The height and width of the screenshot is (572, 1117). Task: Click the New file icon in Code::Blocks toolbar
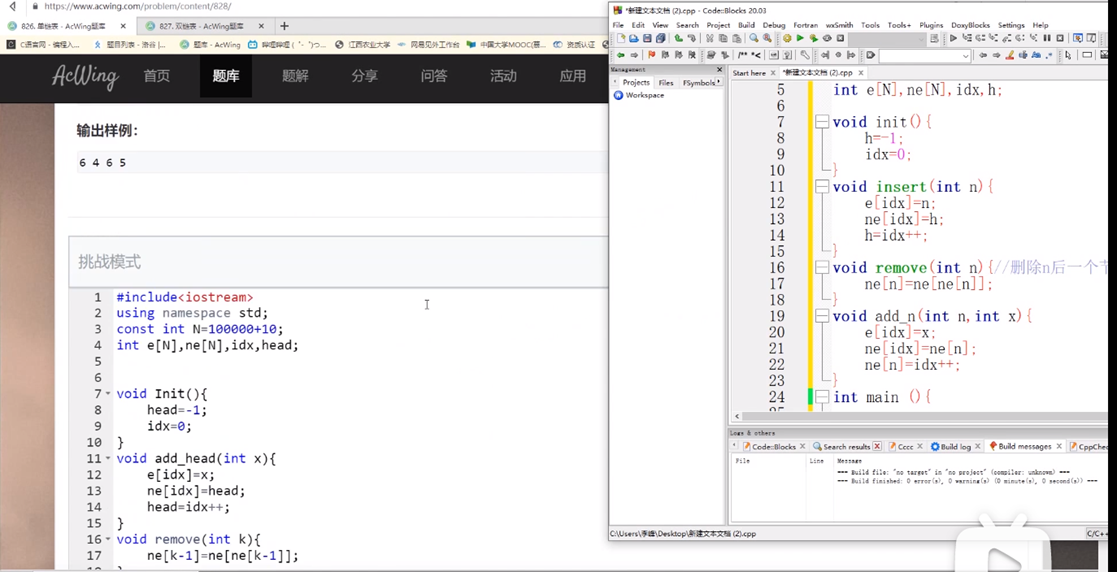point(621,38)
